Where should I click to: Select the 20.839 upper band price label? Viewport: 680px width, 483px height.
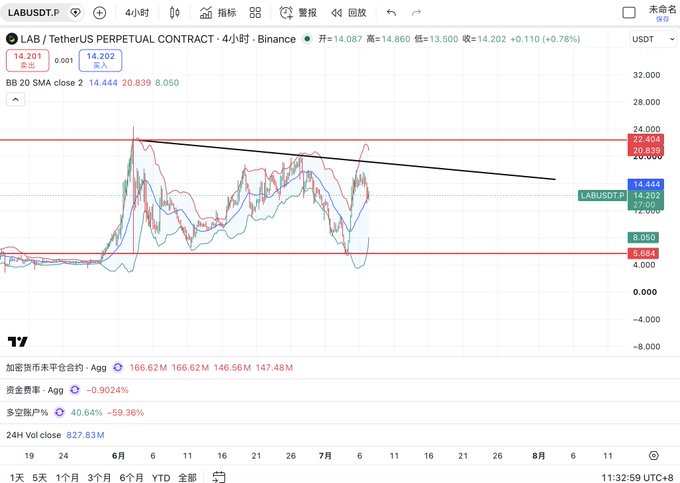click(646, 150)
